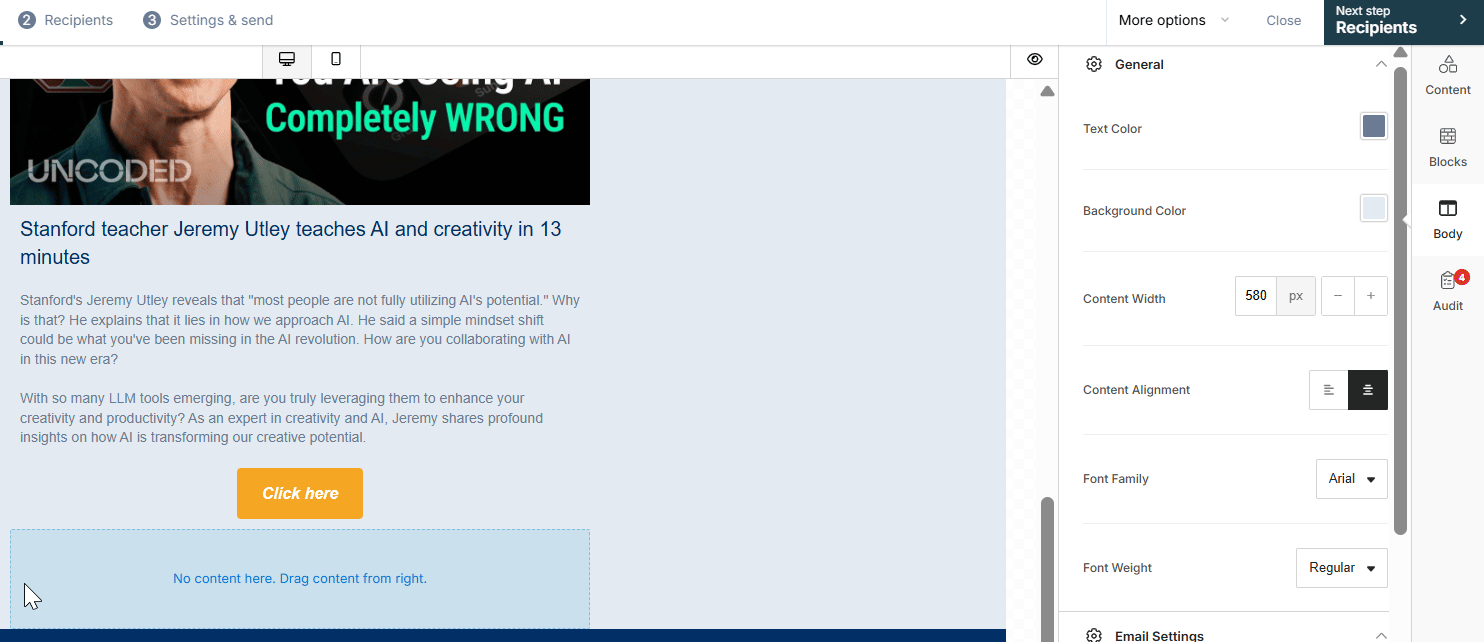Go to step 2 Recipients
This screenshot has height=642, width=1484.
click(66, 20)
